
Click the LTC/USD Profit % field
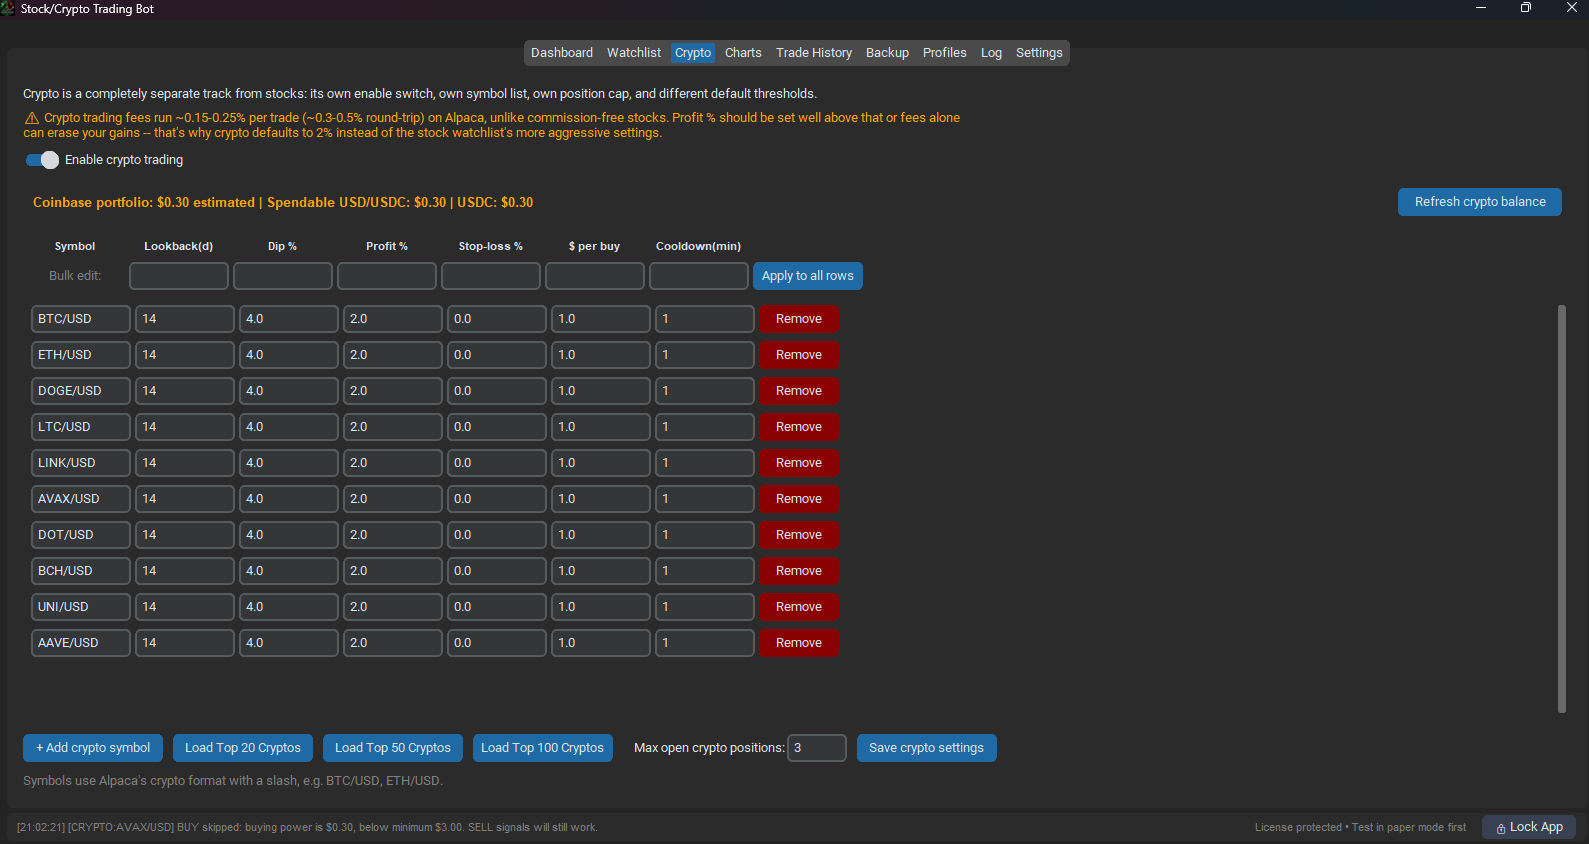pos(393,427)
